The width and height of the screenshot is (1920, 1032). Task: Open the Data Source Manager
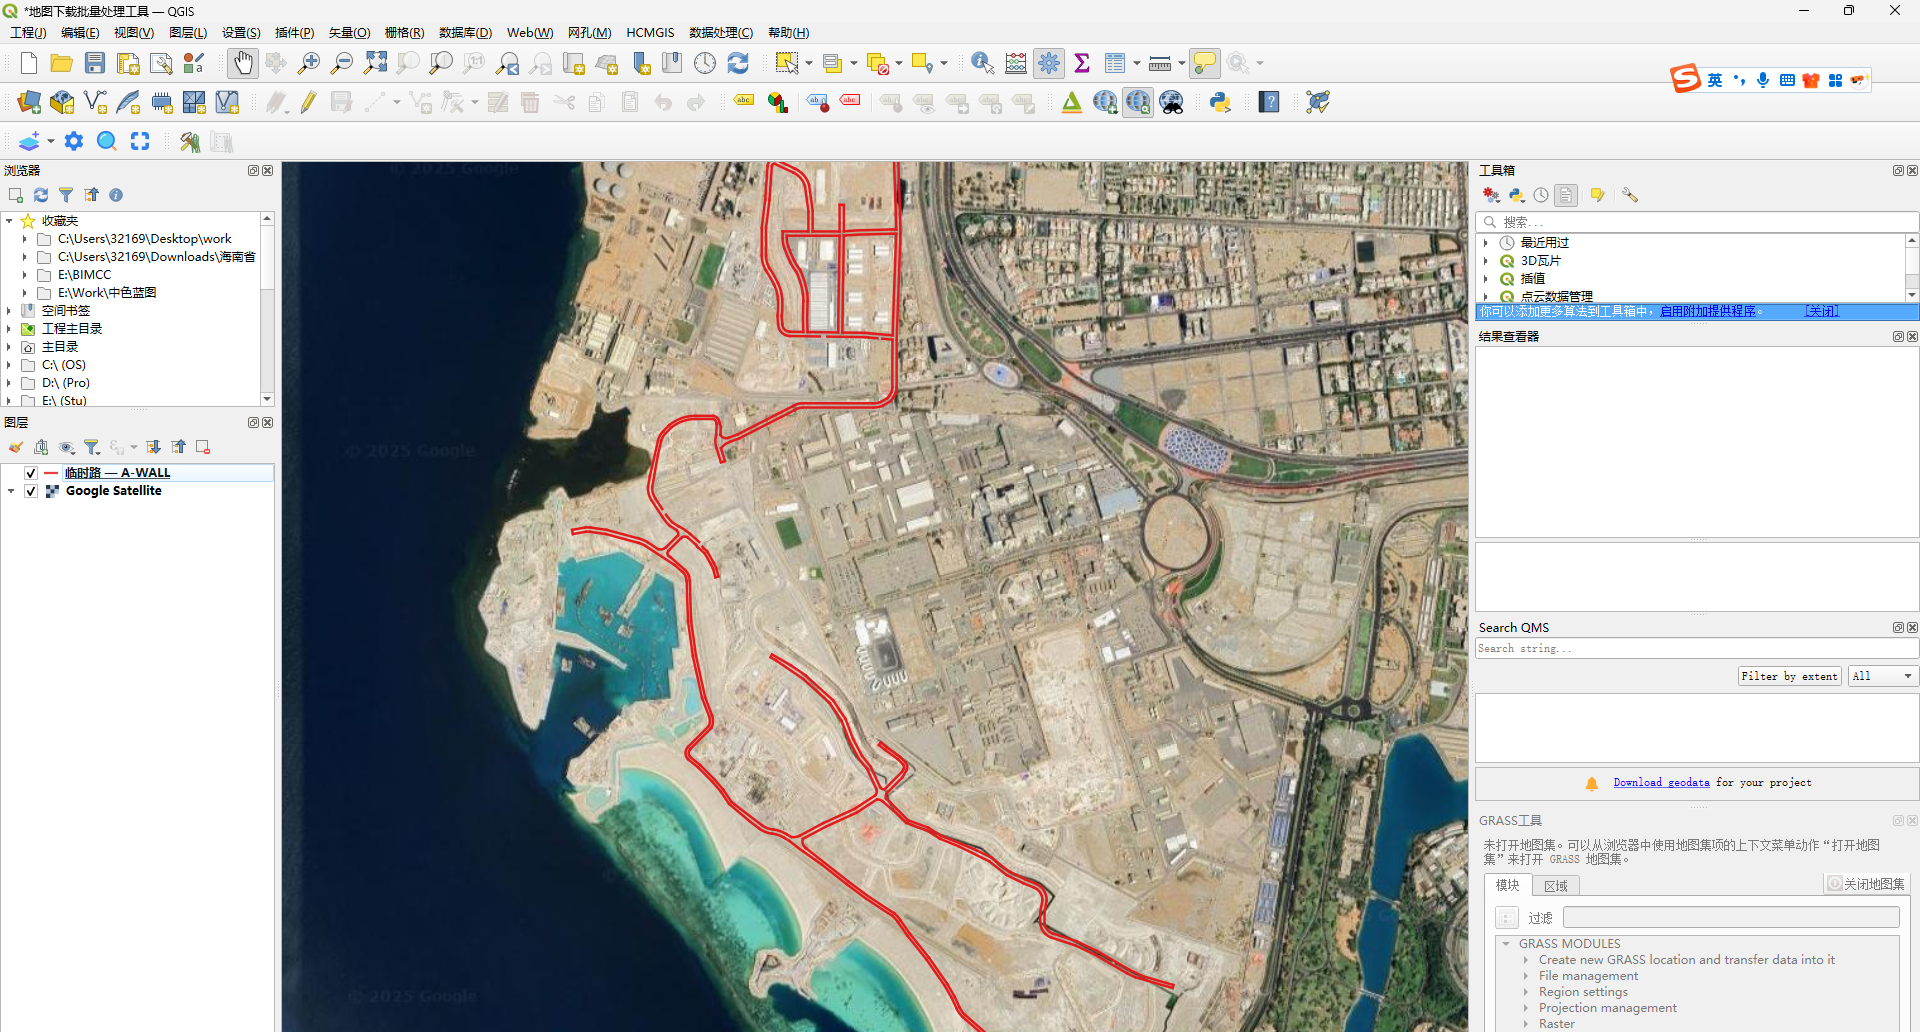(x=29, y=102)
